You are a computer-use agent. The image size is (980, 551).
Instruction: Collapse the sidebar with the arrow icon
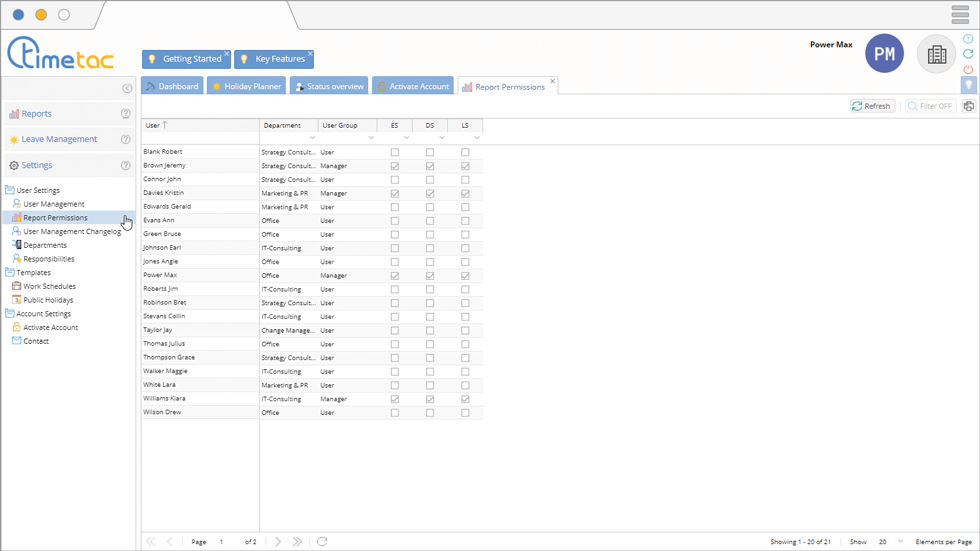tap(127, 88)
